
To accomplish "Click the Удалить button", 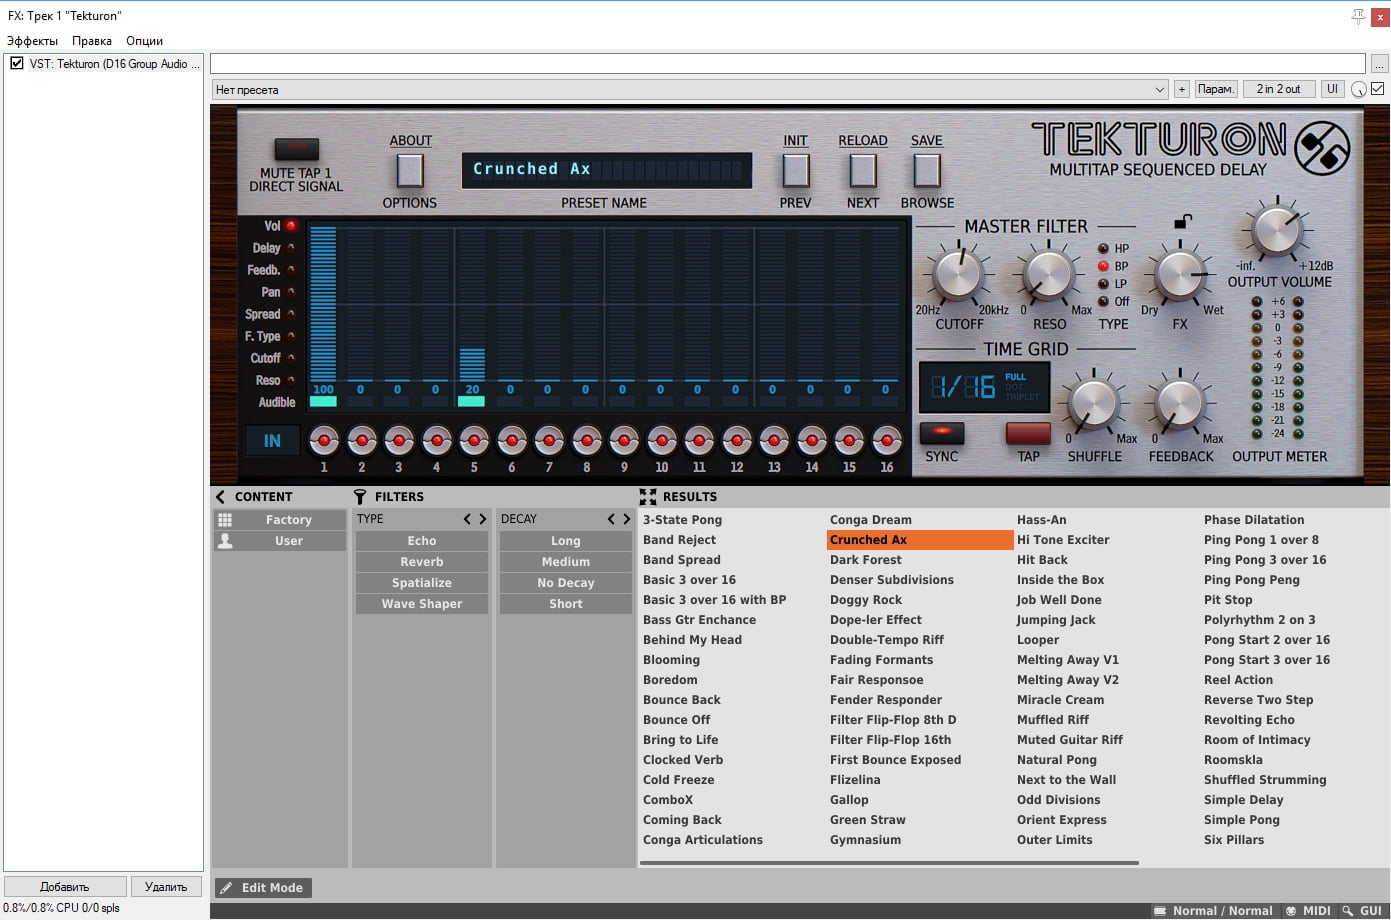I will 166,887.
